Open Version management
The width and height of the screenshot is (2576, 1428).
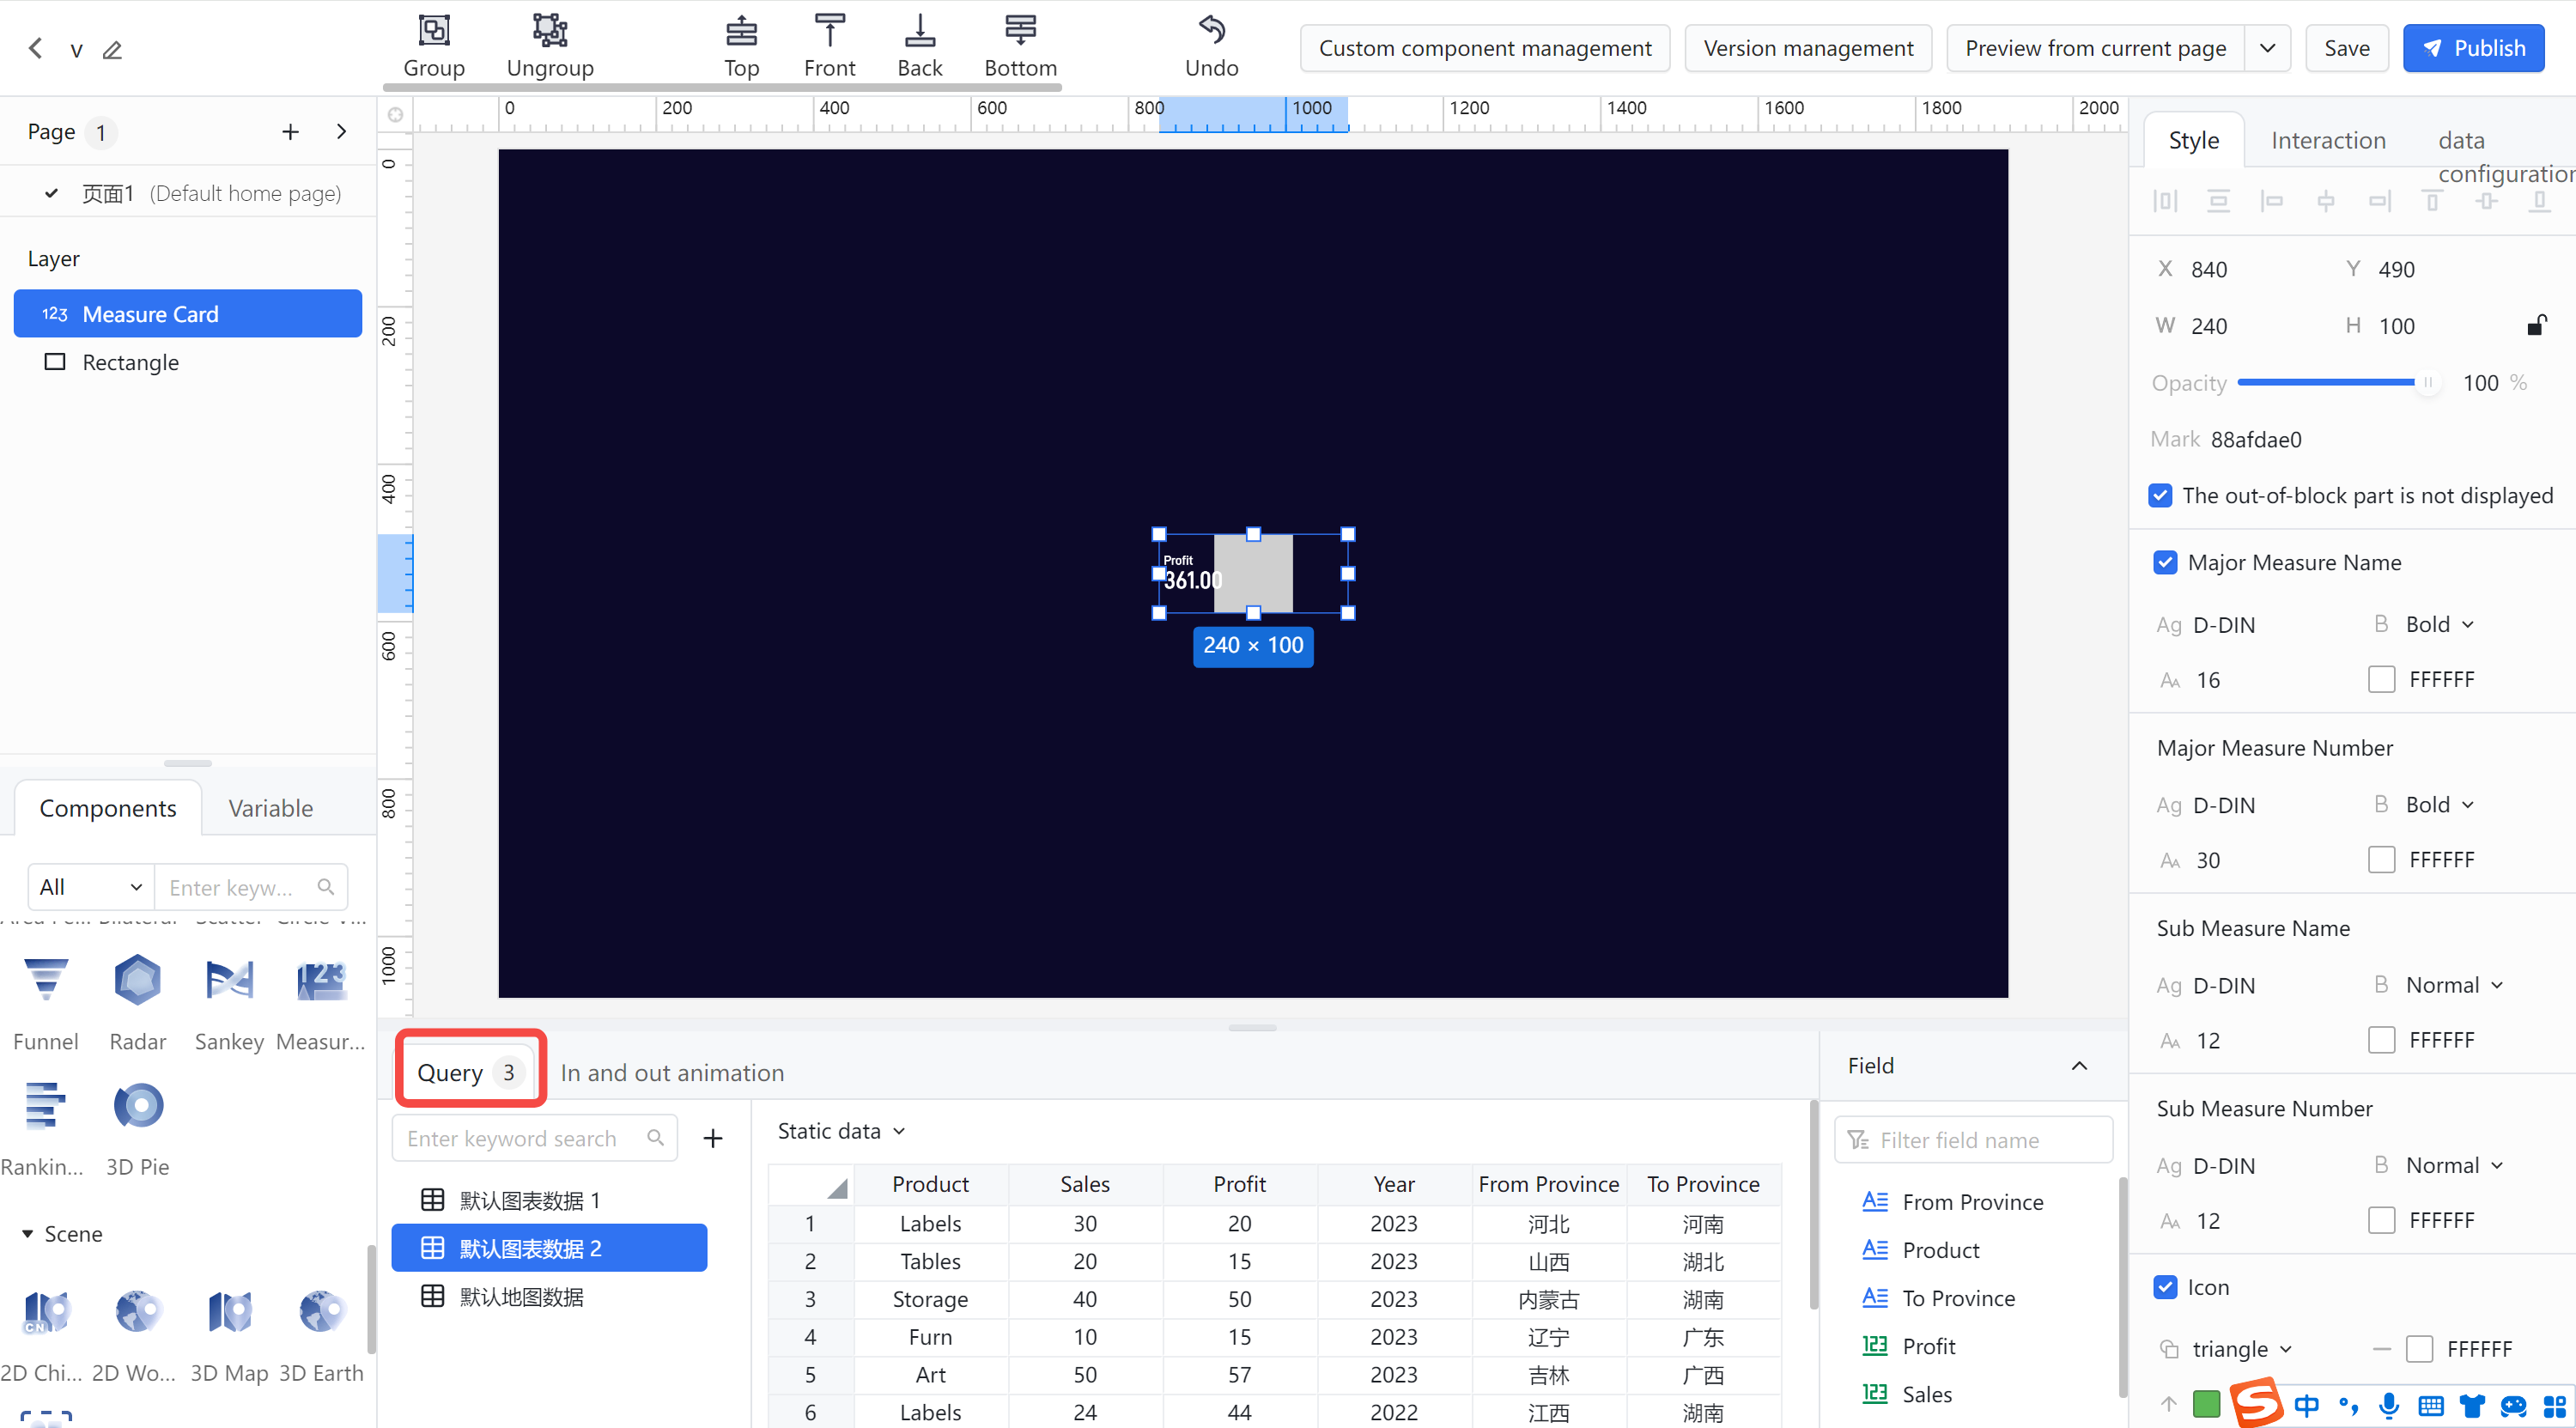tap(1808, 48)
